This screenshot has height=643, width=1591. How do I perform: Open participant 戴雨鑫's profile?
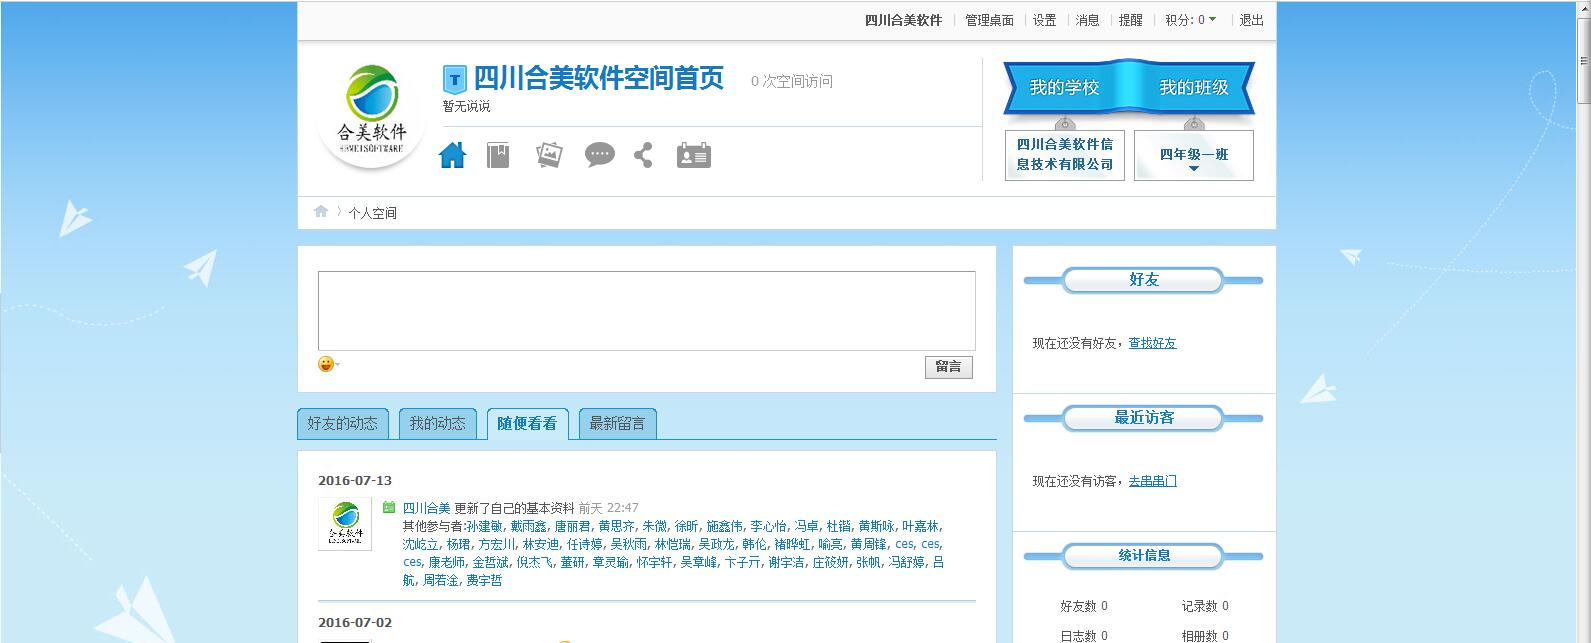528,526
